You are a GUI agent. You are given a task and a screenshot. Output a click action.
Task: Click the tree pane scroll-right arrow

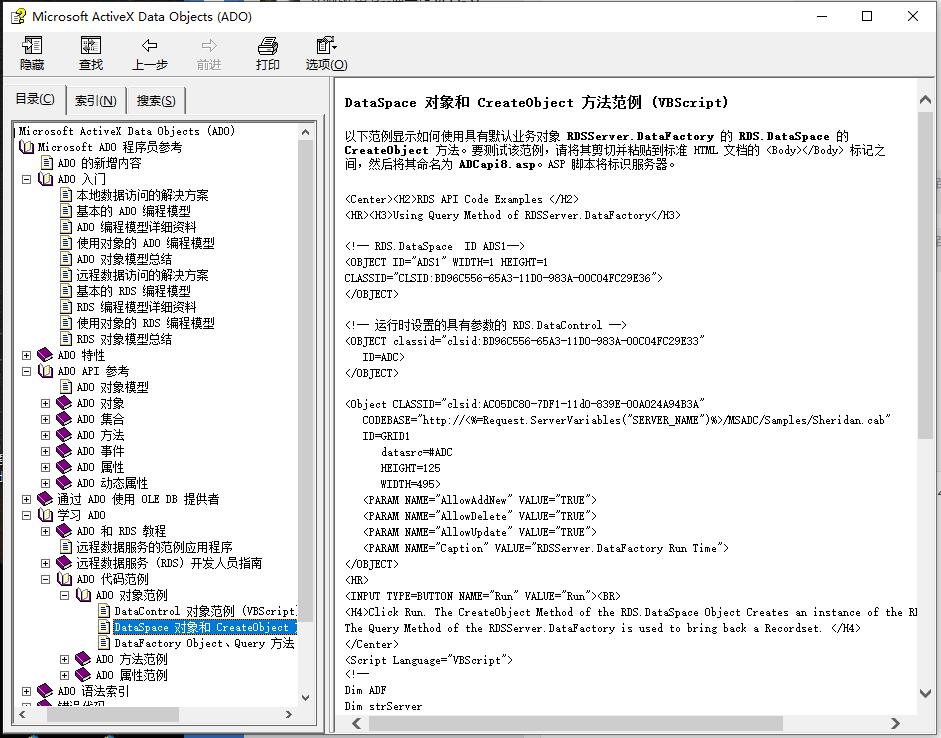(289, 714)
